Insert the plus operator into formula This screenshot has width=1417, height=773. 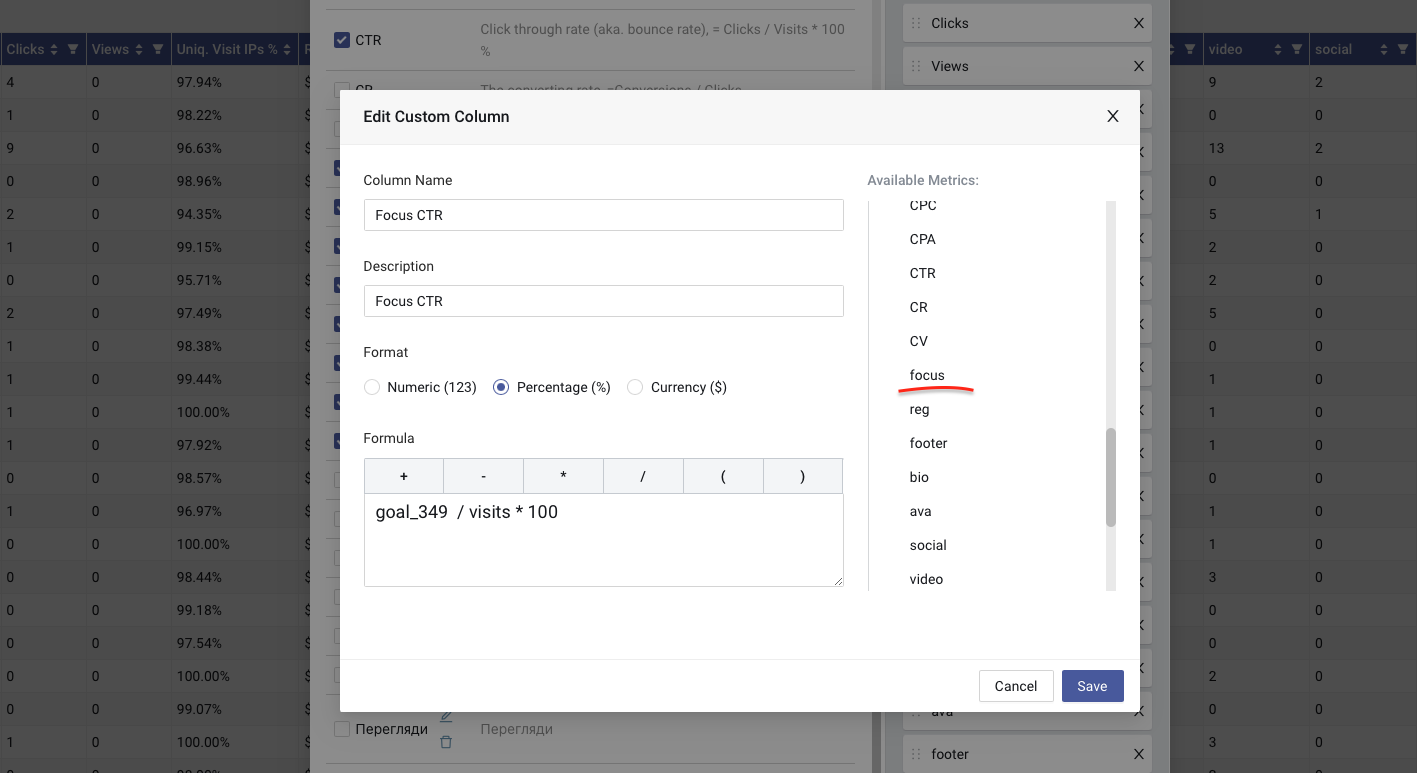404,476
